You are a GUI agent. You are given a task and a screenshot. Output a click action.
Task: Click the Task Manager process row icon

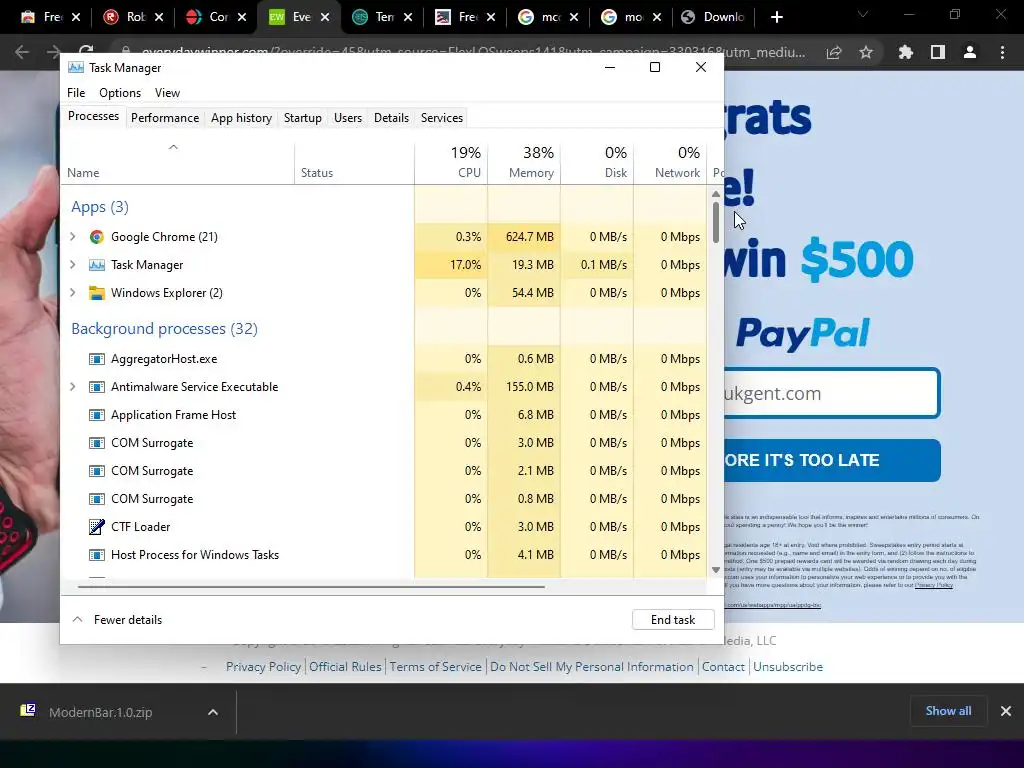tap(97, 265)
